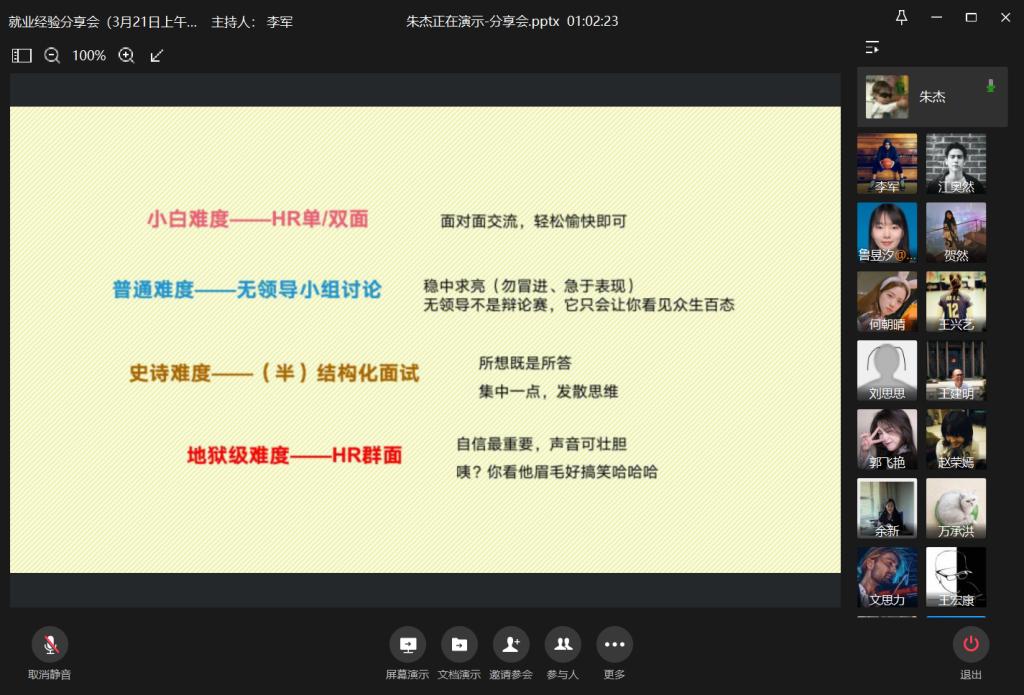Click the 100% zoom level indicator
This screenshot has width=1024, height=695.
coord(89,56)
